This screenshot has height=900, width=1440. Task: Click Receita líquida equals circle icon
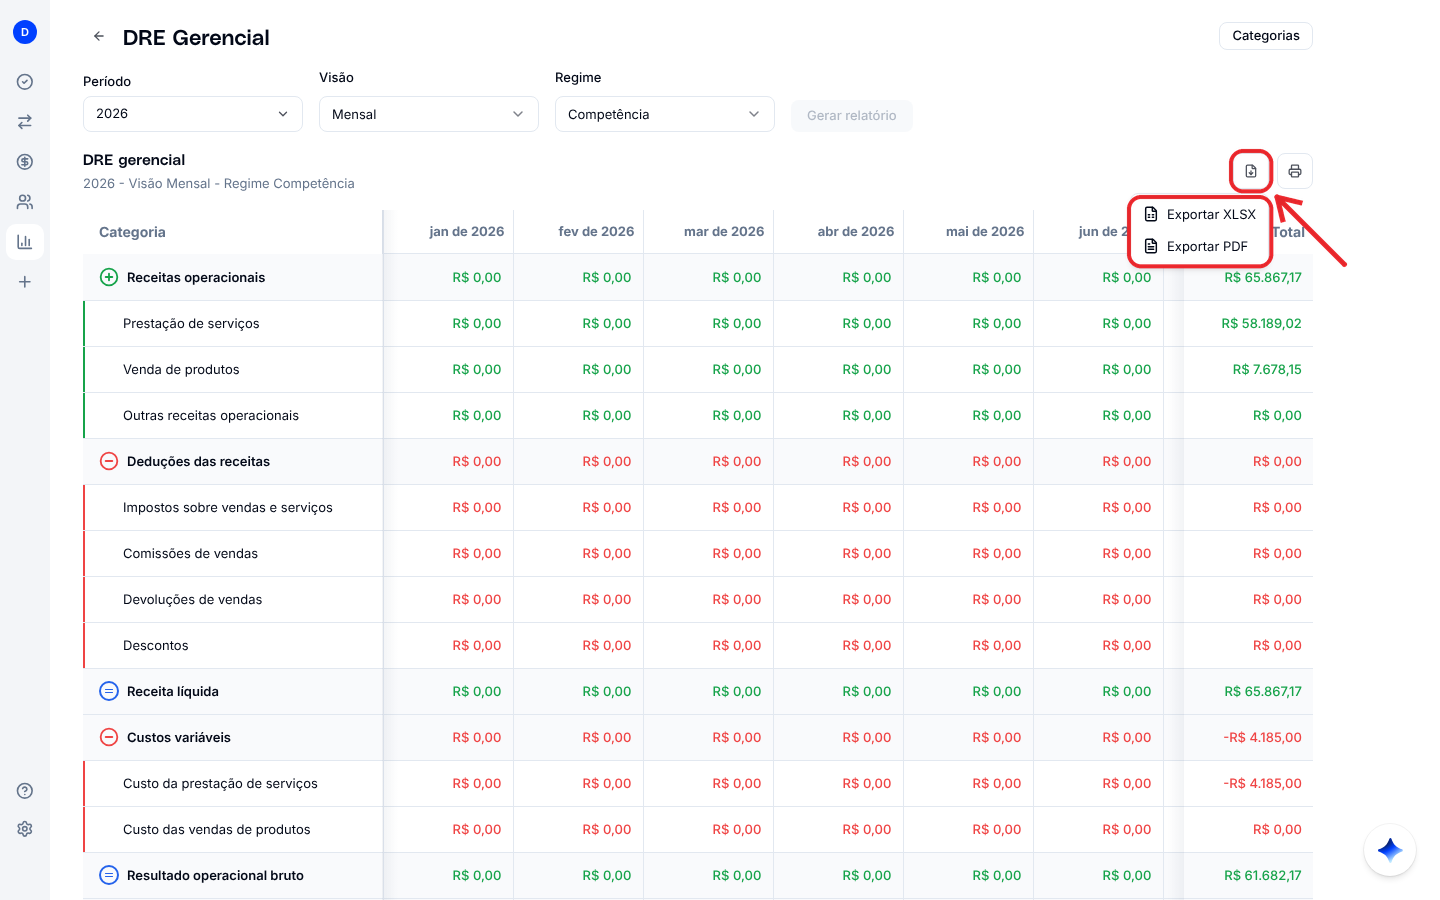coord(109,691)
